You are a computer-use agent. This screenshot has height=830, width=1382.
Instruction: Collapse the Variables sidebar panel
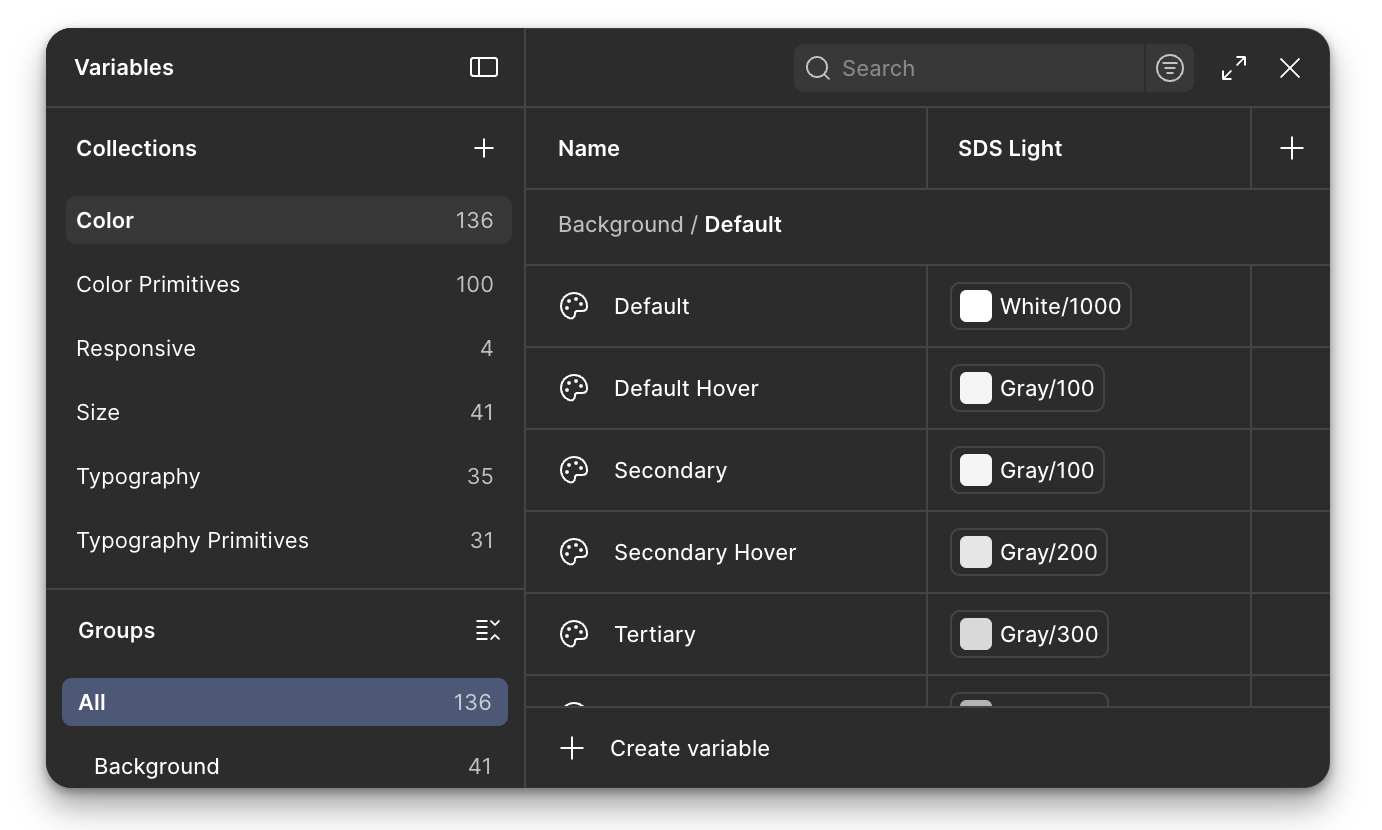pyautogui.click(x=484, y=67)
